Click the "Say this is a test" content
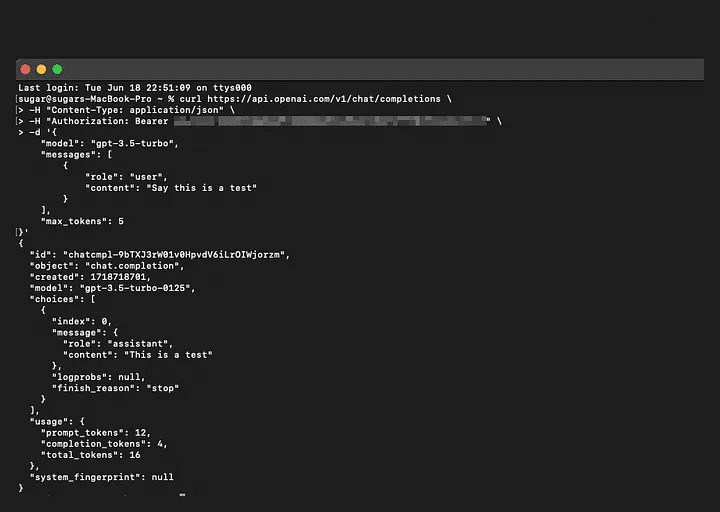This screenshot has height=512, width=720. point(202,188)
